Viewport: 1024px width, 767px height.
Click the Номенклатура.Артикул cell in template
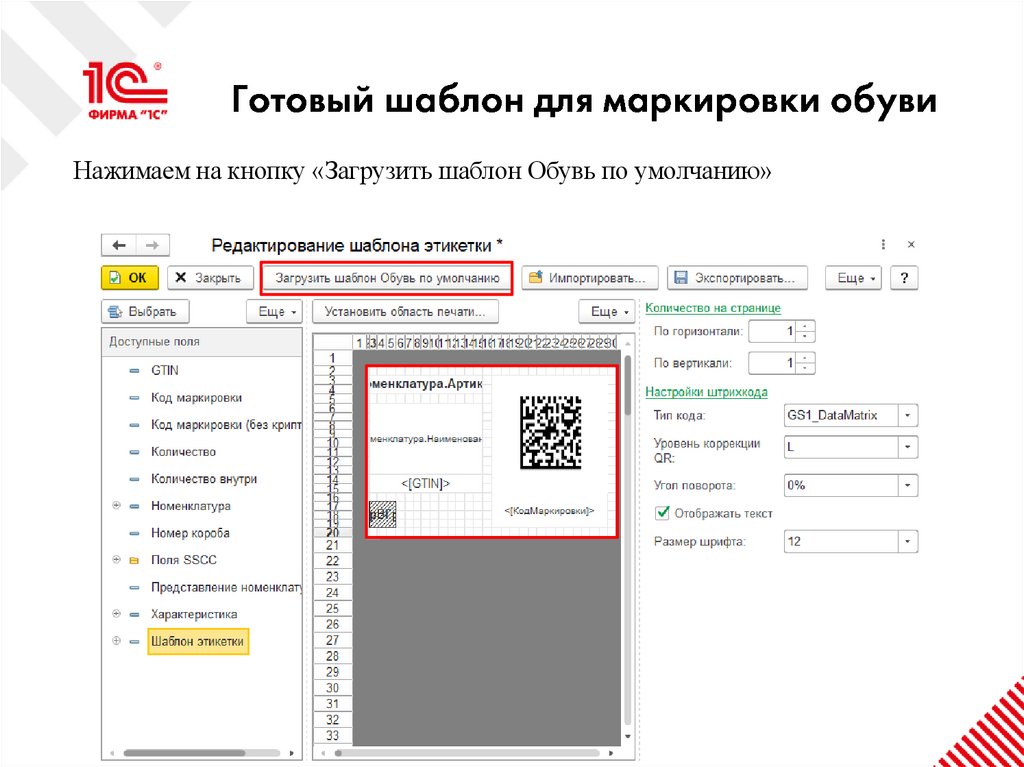pos(426,384)
